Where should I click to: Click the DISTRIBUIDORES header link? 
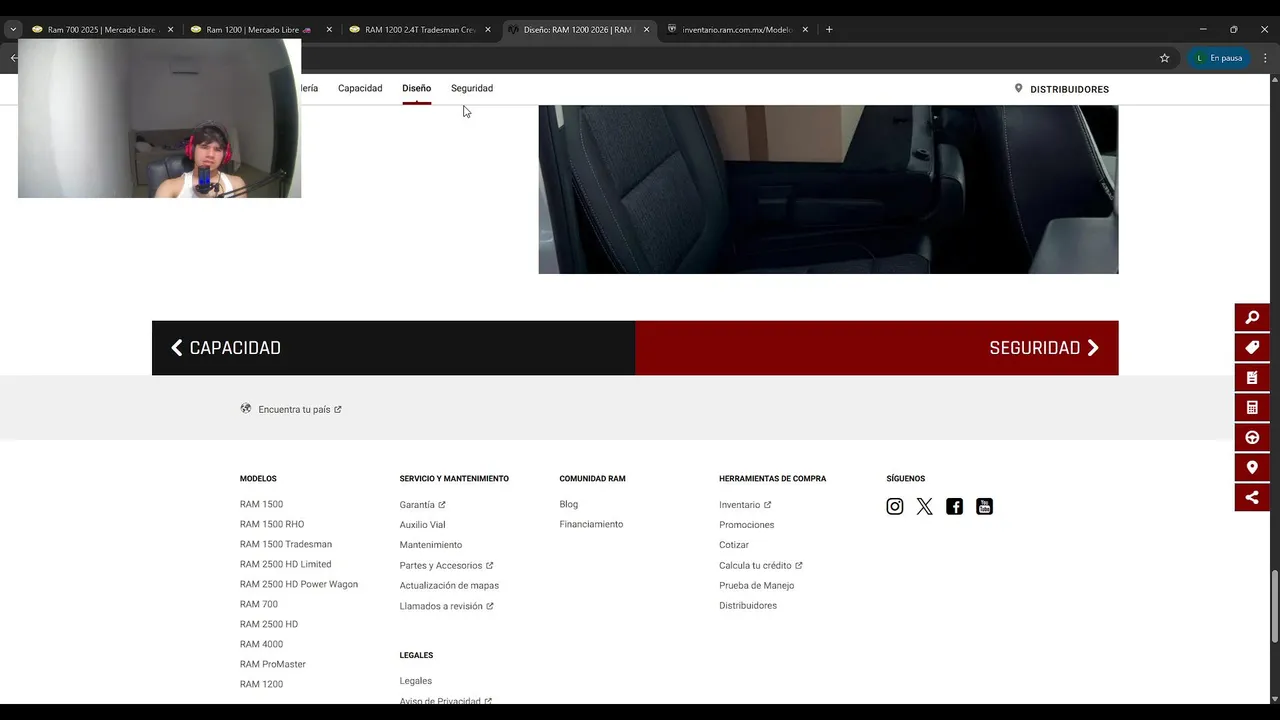[1061, 89]
